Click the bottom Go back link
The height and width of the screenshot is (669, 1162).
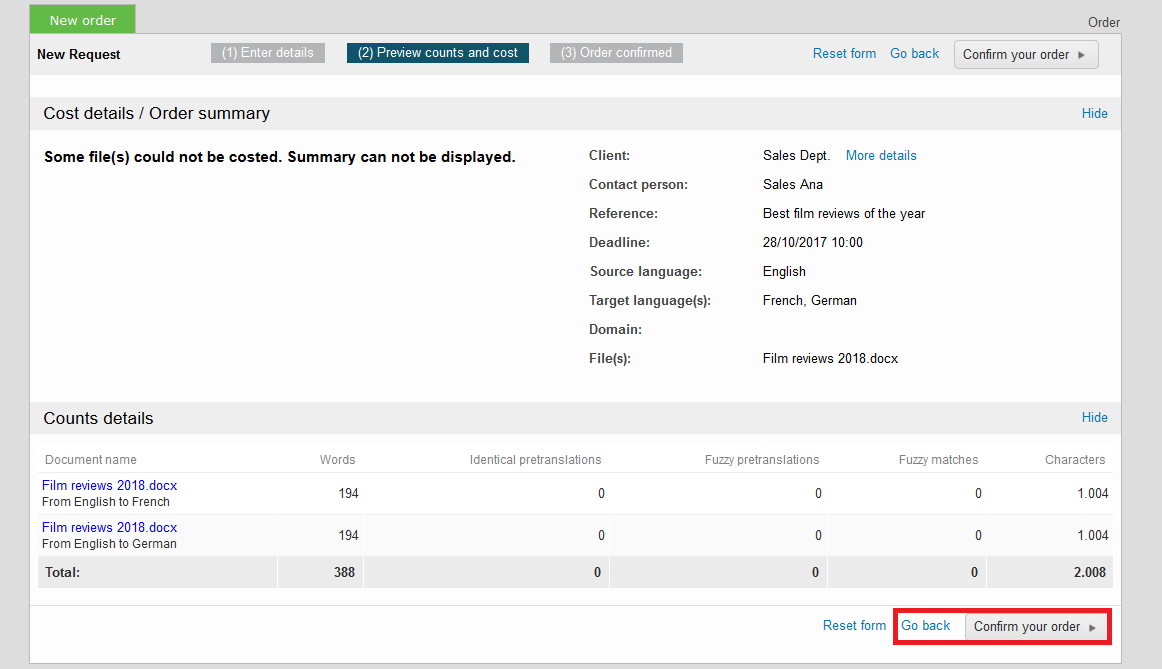click(x=925, y=626)
